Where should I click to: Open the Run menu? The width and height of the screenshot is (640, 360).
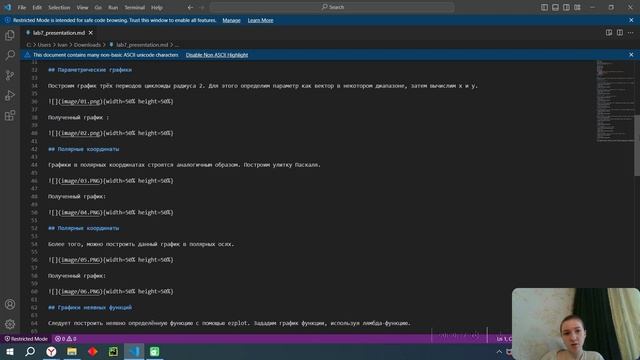(x=113, y=7)
